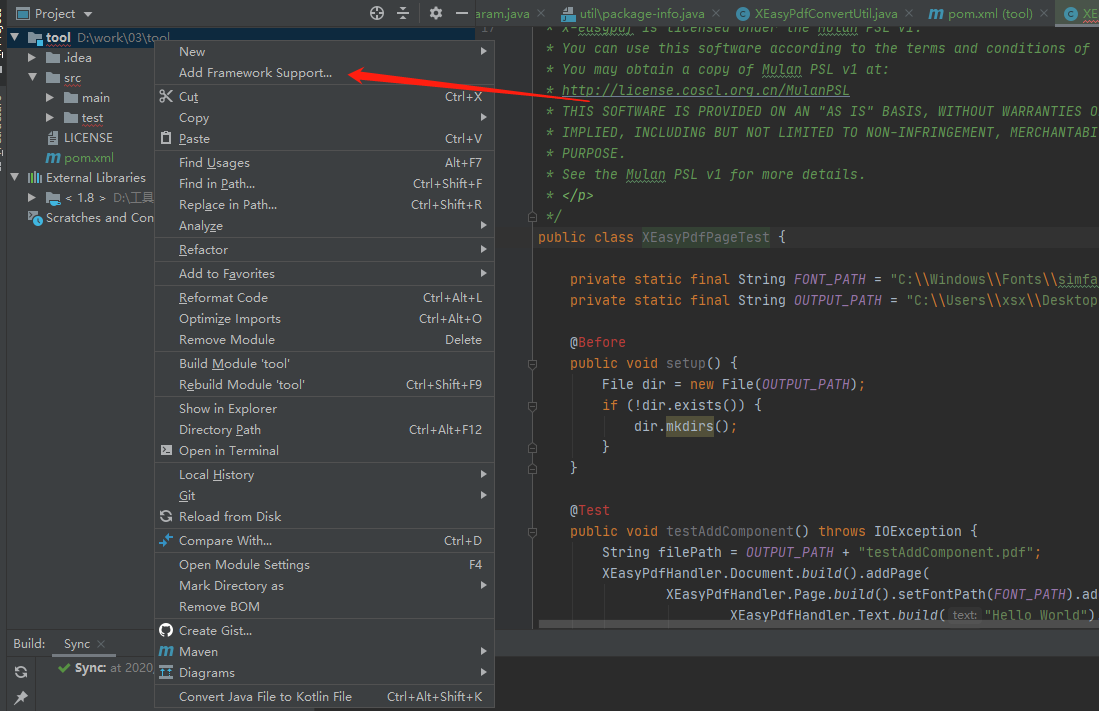Close the XEasyPdfConvertUtil.java tab
The width and height of the screenshot is (1099, 711).
pyautogui.click(x=909, y=13)
